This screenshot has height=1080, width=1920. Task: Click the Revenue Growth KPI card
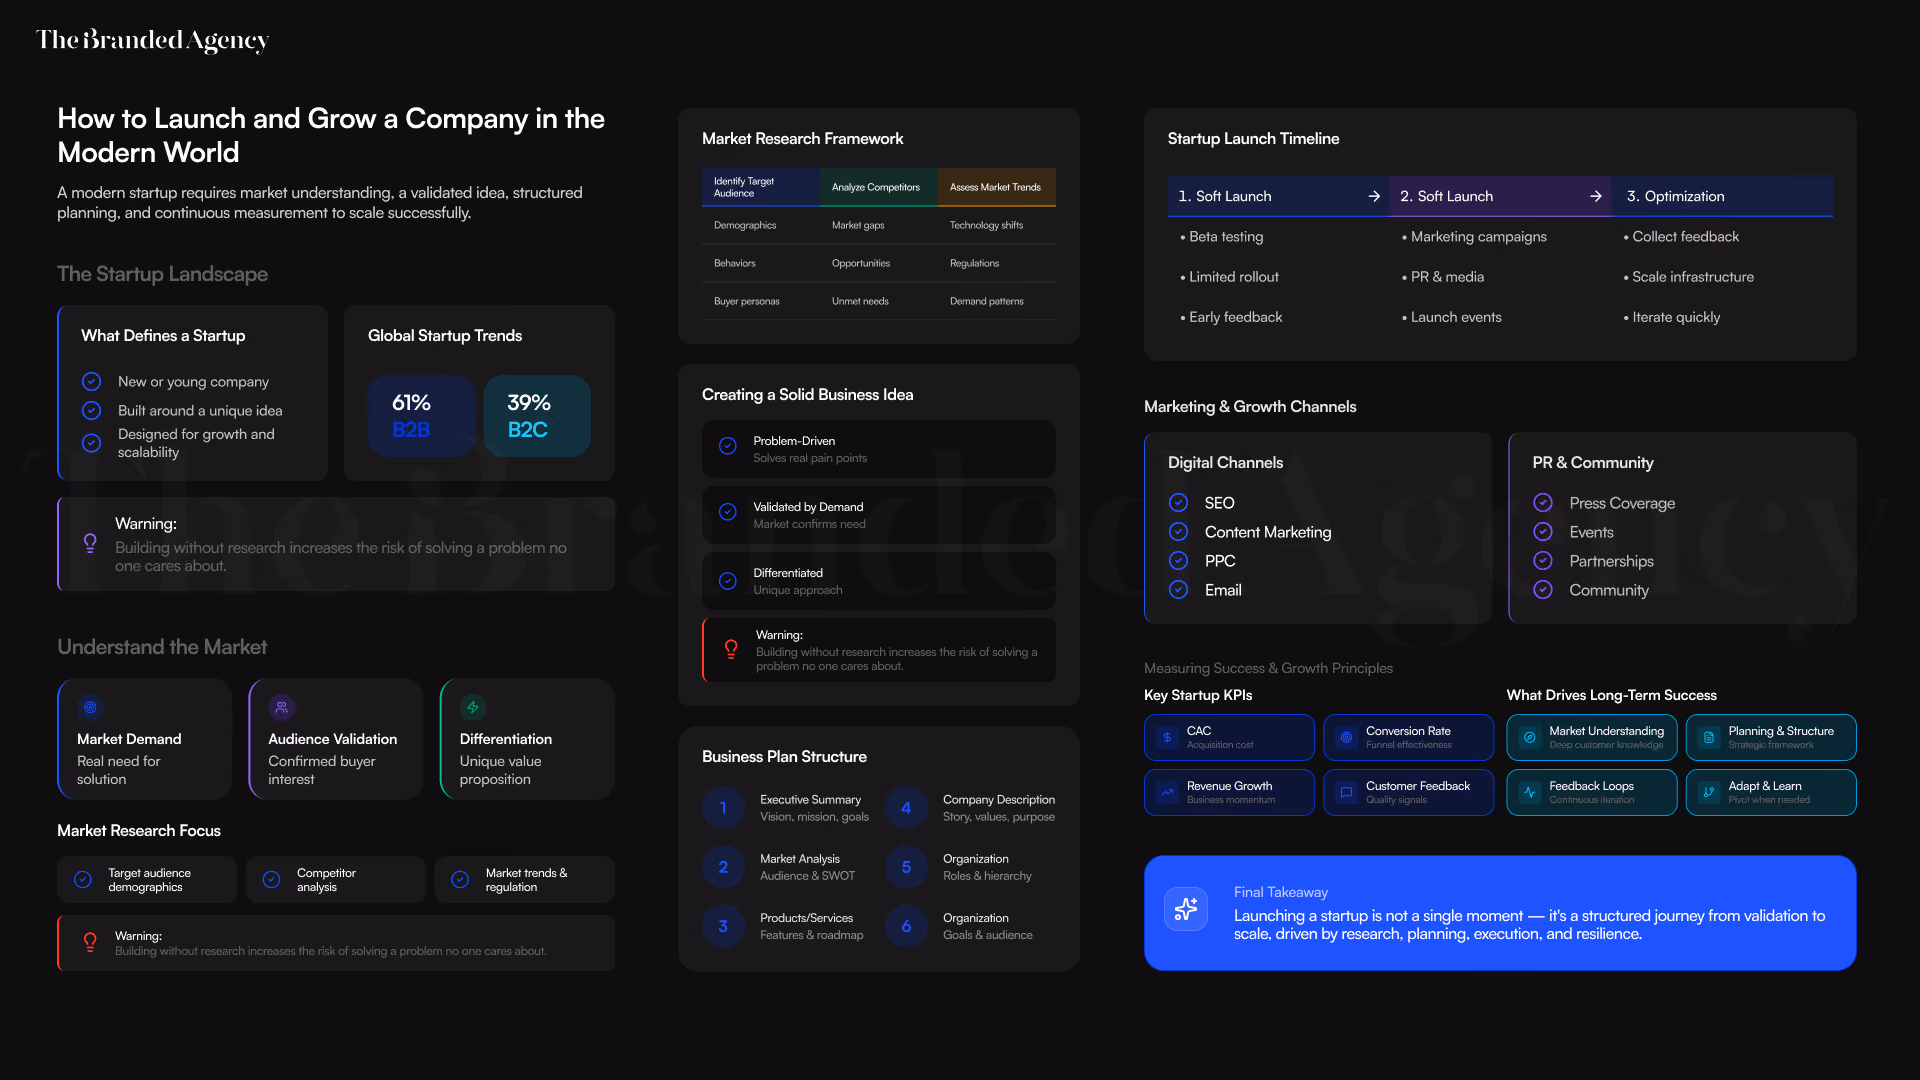coord(1229,792)
